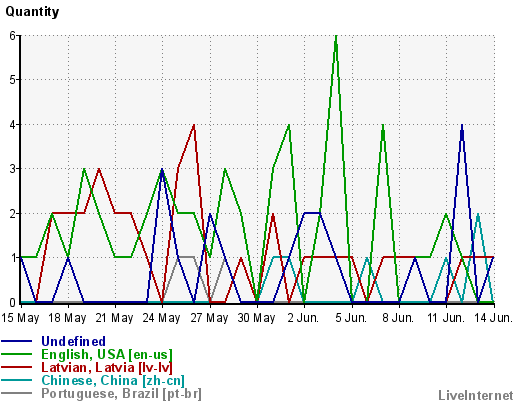Click the red peak at 4 near 26 May

click(x=194, y=125)
